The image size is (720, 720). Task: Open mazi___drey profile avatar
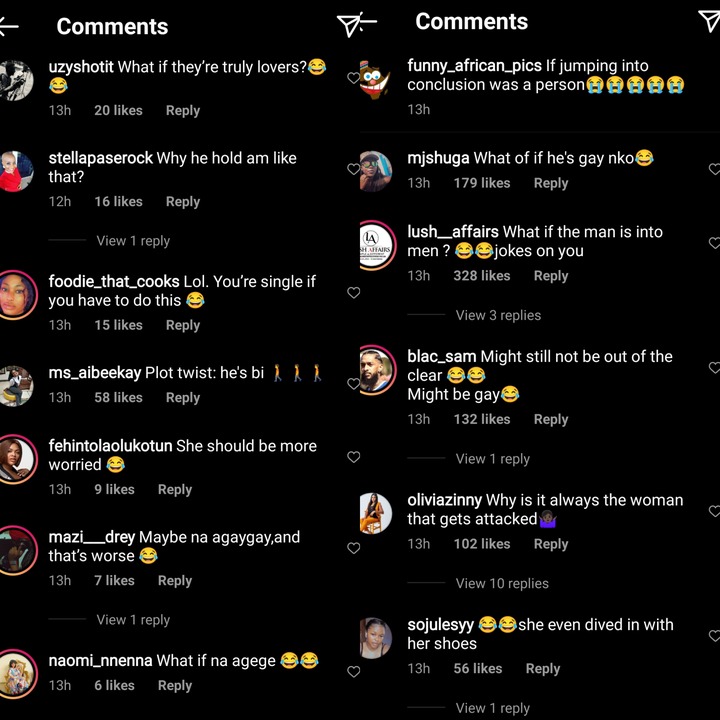tap(17, 550)
